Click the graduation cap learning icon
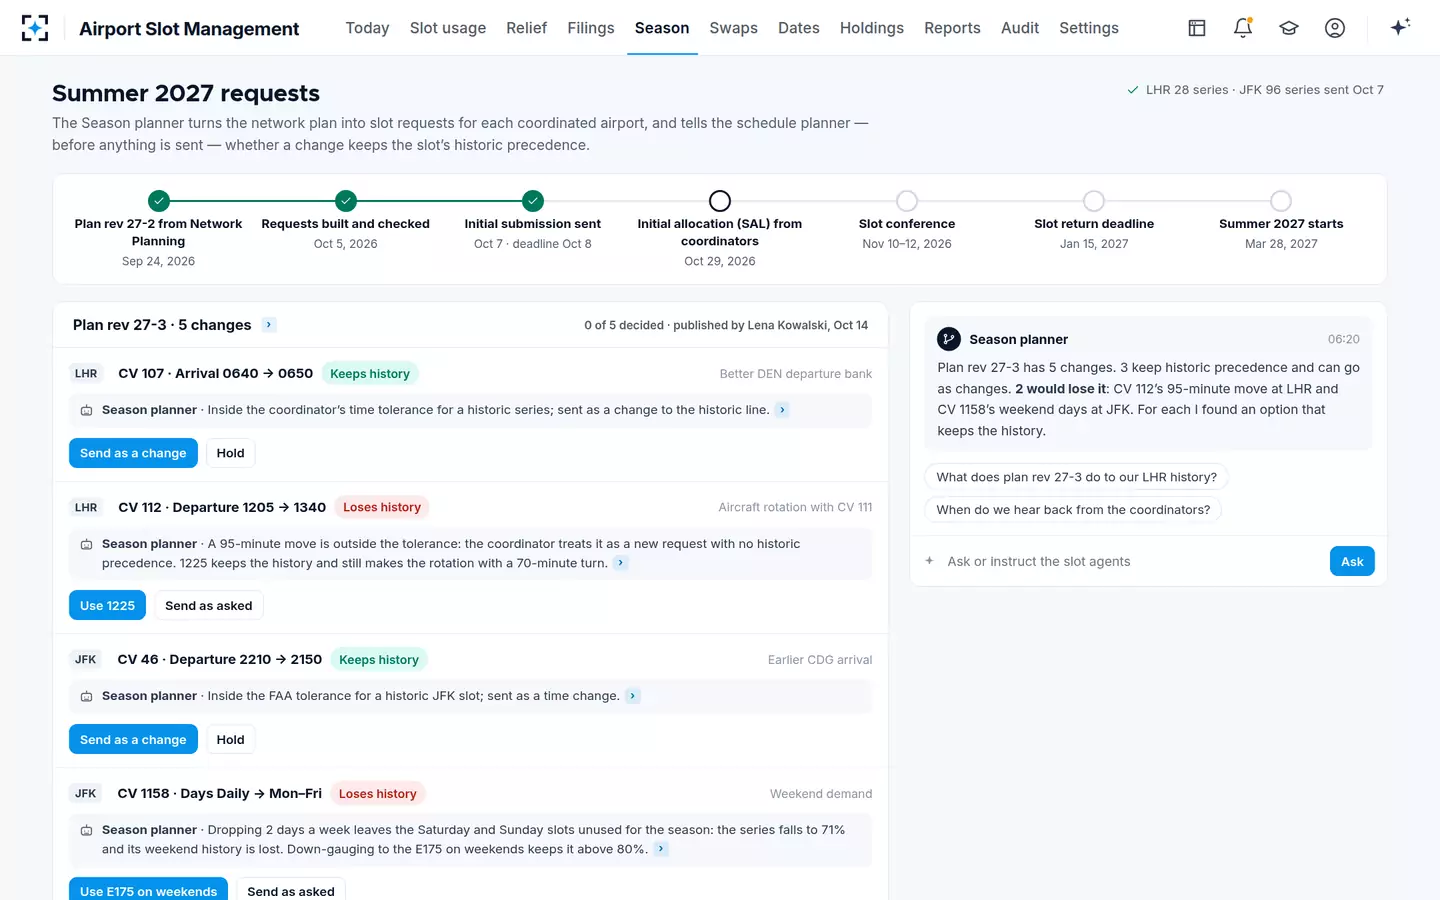 (1289, 28)
